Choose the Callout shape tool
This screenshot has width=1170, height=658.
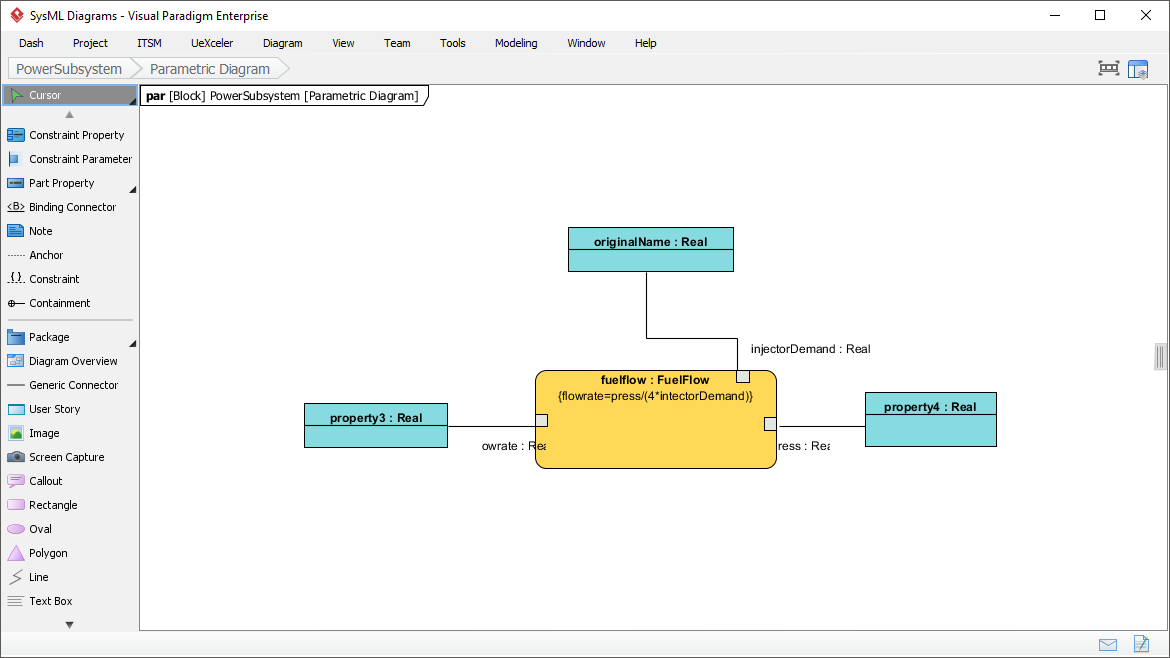[46, 481]
